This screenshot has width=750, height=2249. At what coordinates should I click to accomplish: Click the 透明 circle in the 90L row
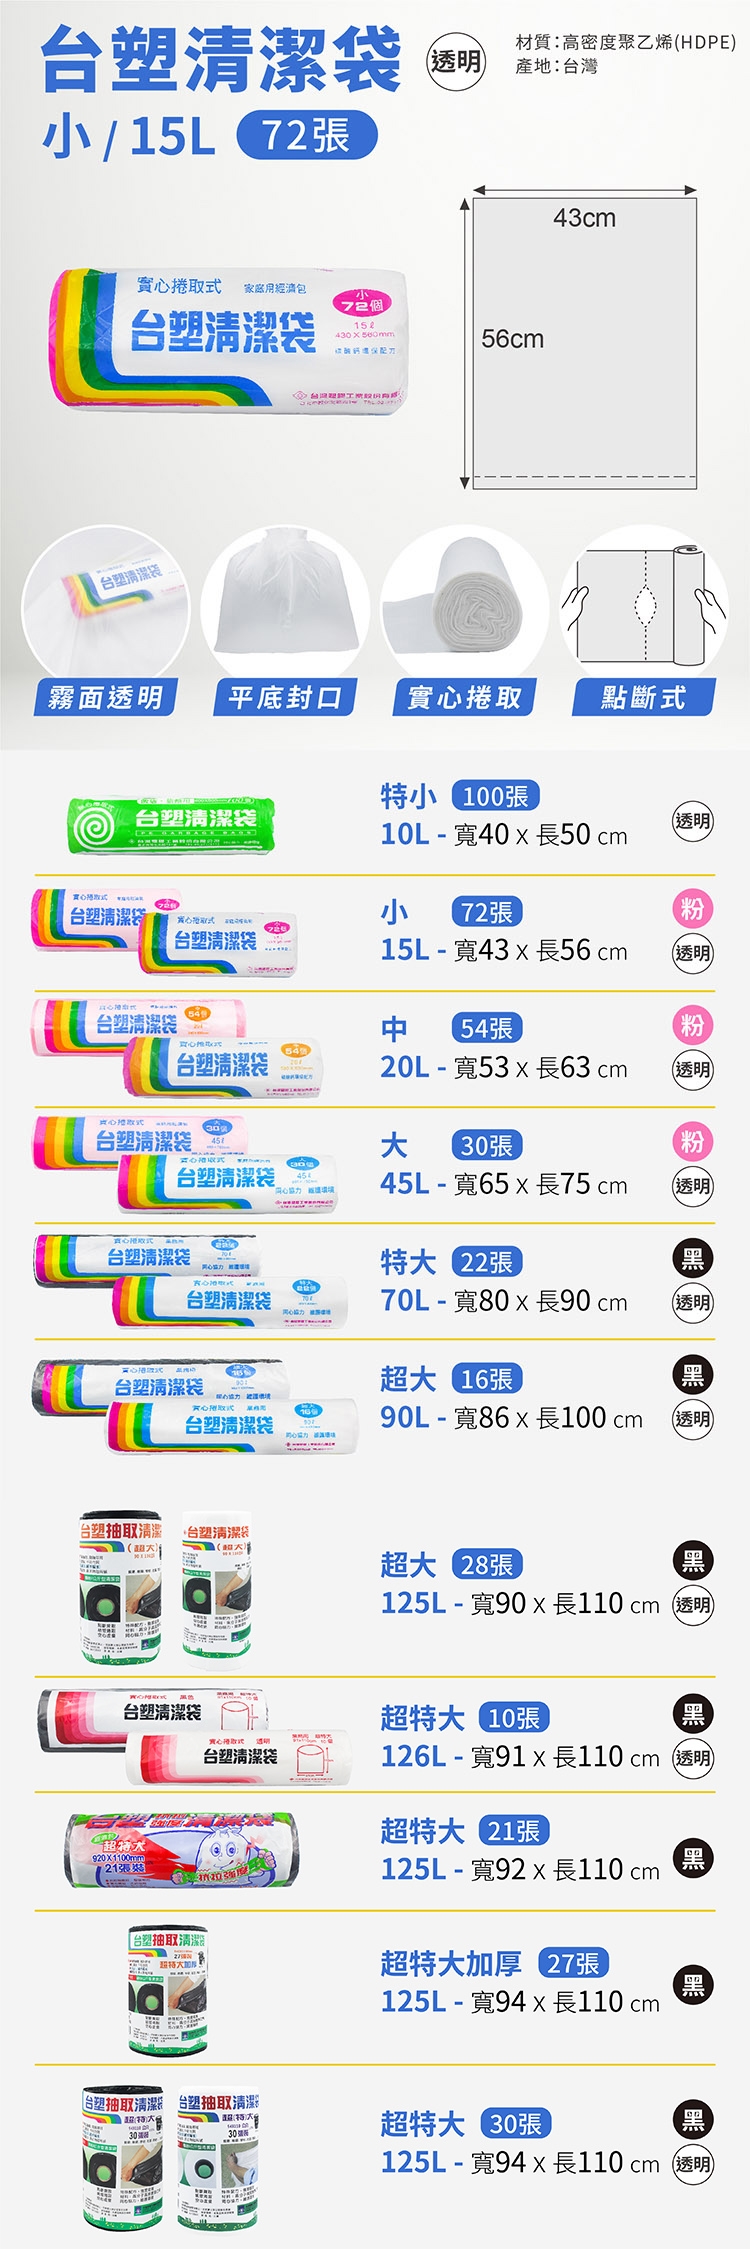tap(693, 1418)
